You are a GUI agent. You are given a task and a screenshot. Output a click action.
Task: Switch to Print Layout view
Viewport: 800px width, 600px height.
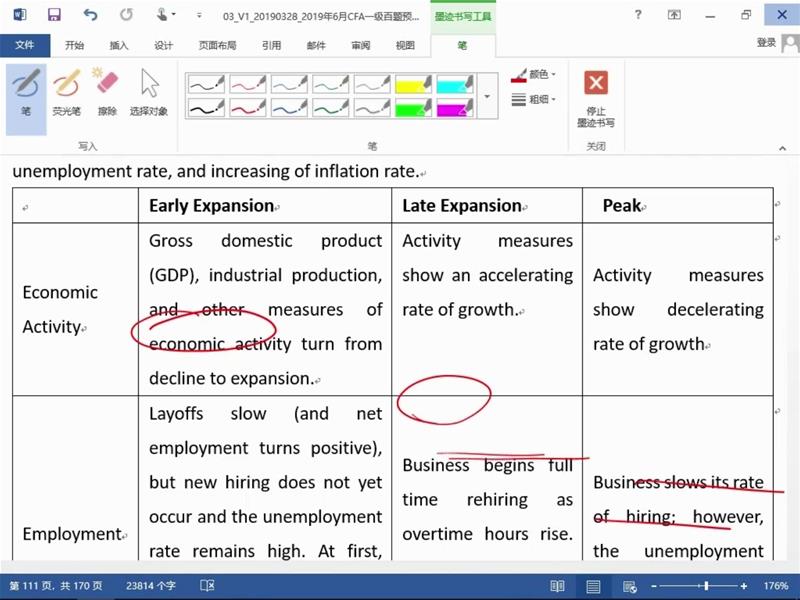click(593, 586)
